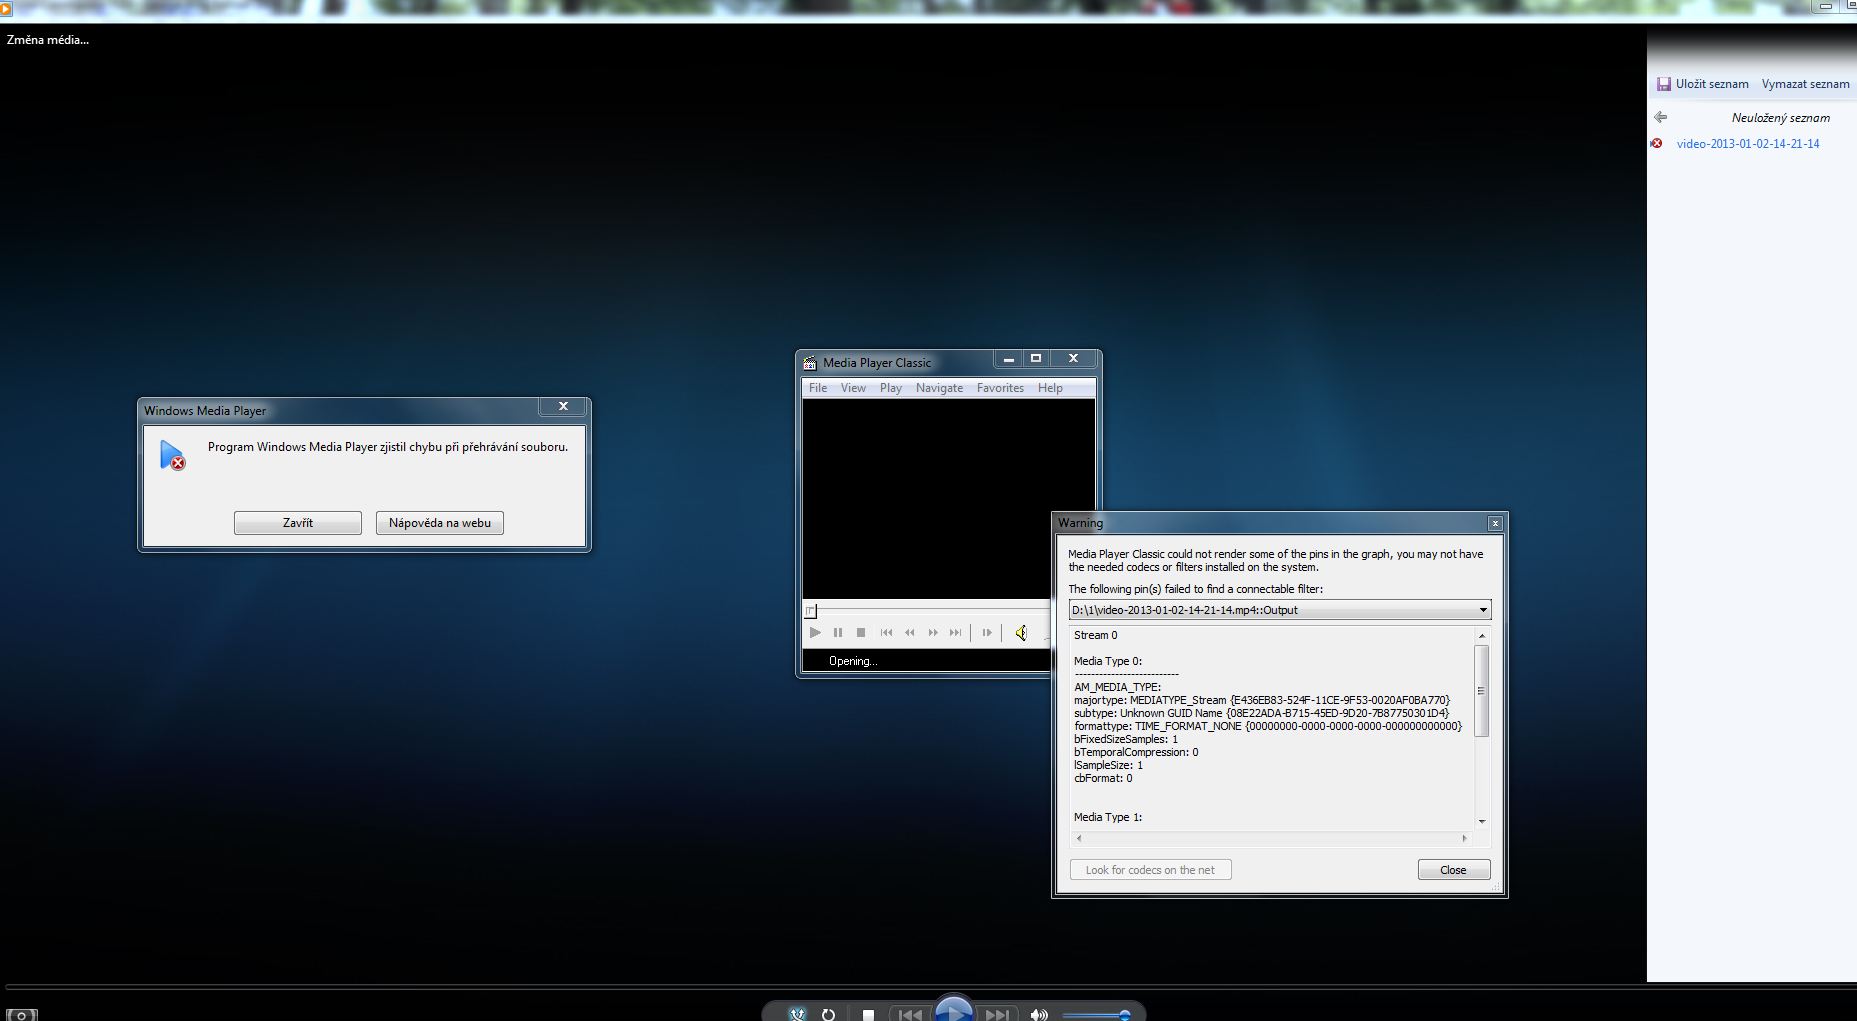The width and height of the screenshot is (1857, 1021).
Task: Close the Media Player Classic window
Action: coord(1073,359)
